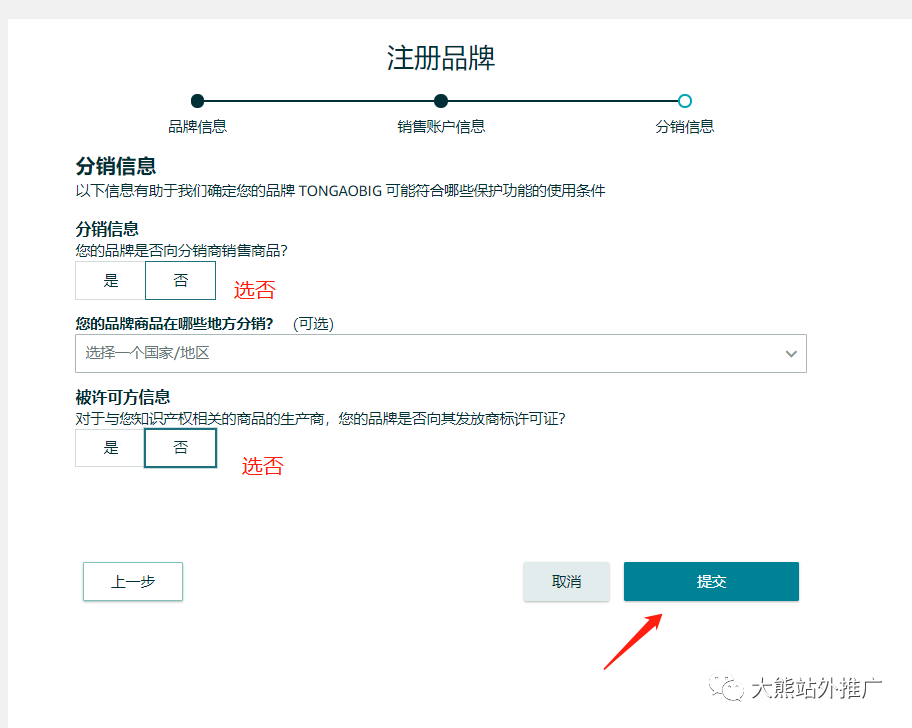Click the 销售账户信息 step label
Screen dimensions: 912x728
pyautogui.click(x=441, y=126)
